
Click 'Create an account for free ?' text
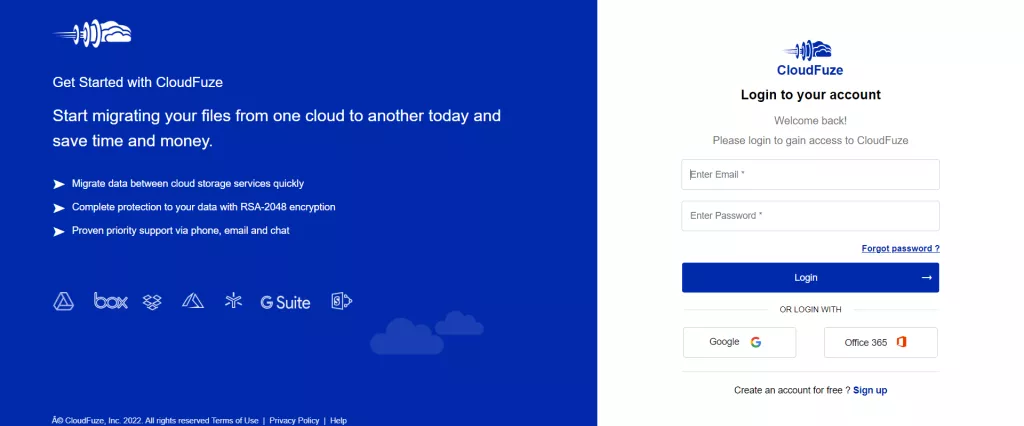point(792,390)
